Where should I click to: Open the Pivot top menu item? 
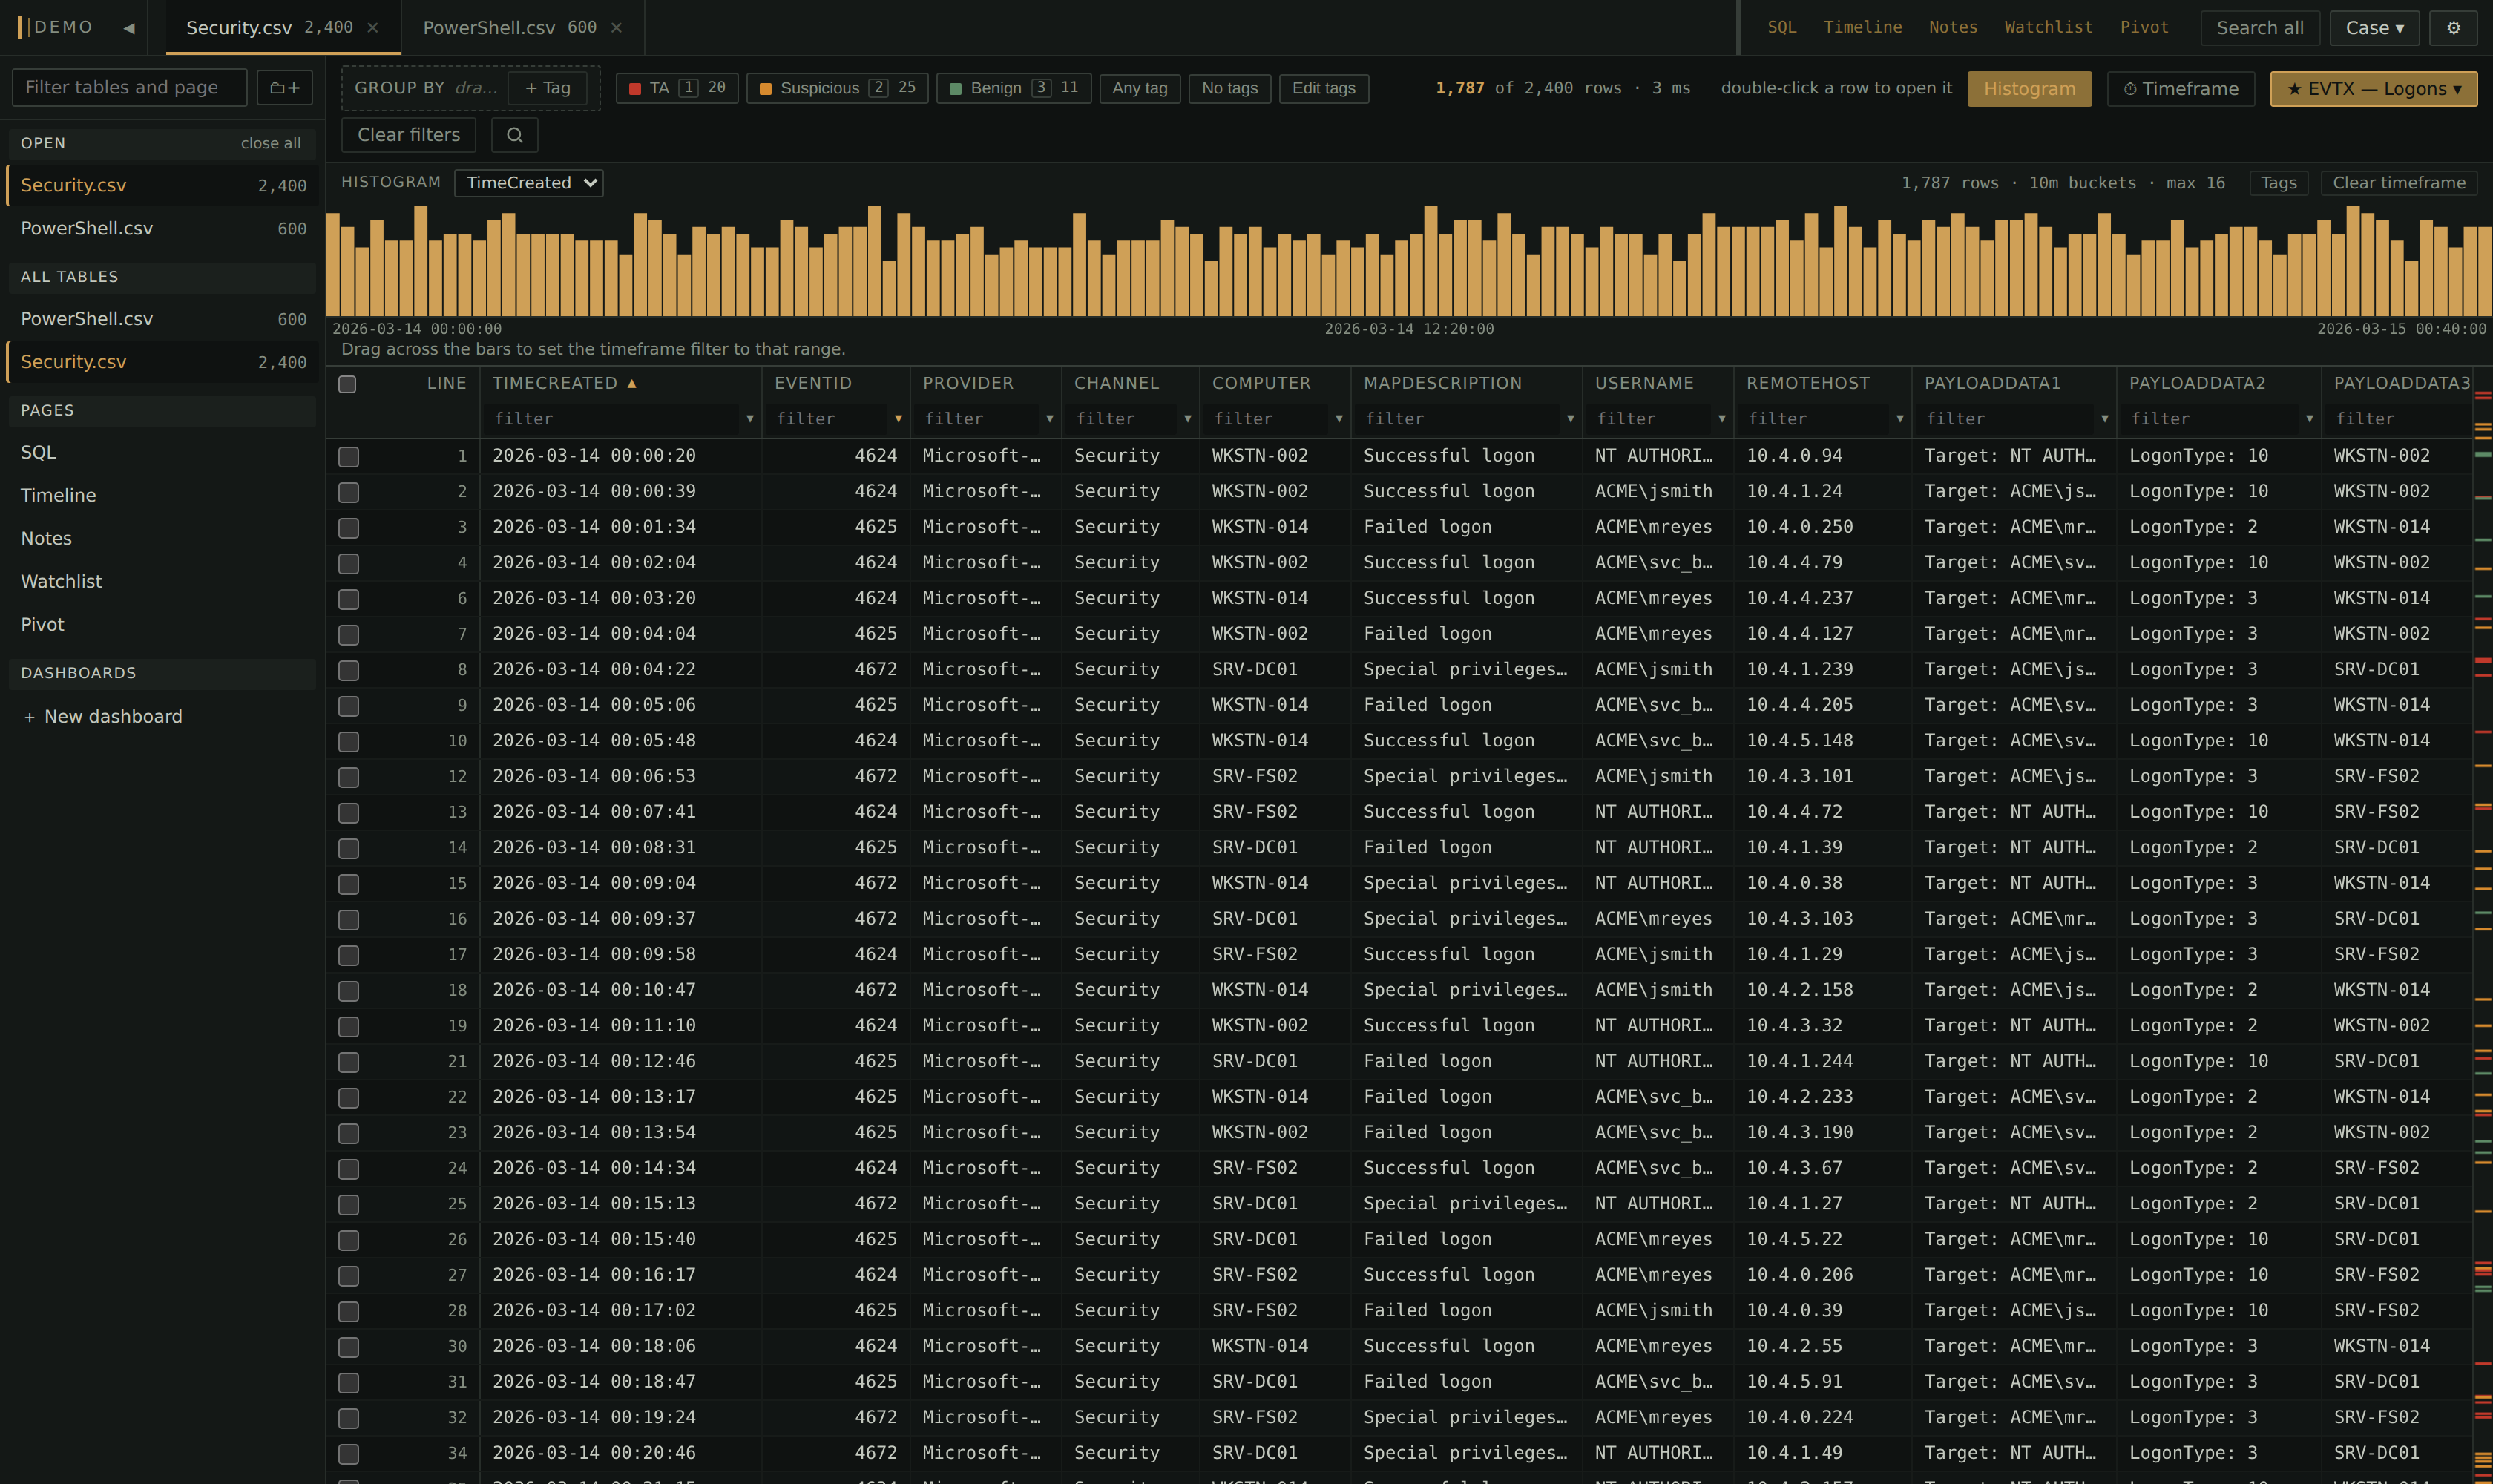(2144, 27)
